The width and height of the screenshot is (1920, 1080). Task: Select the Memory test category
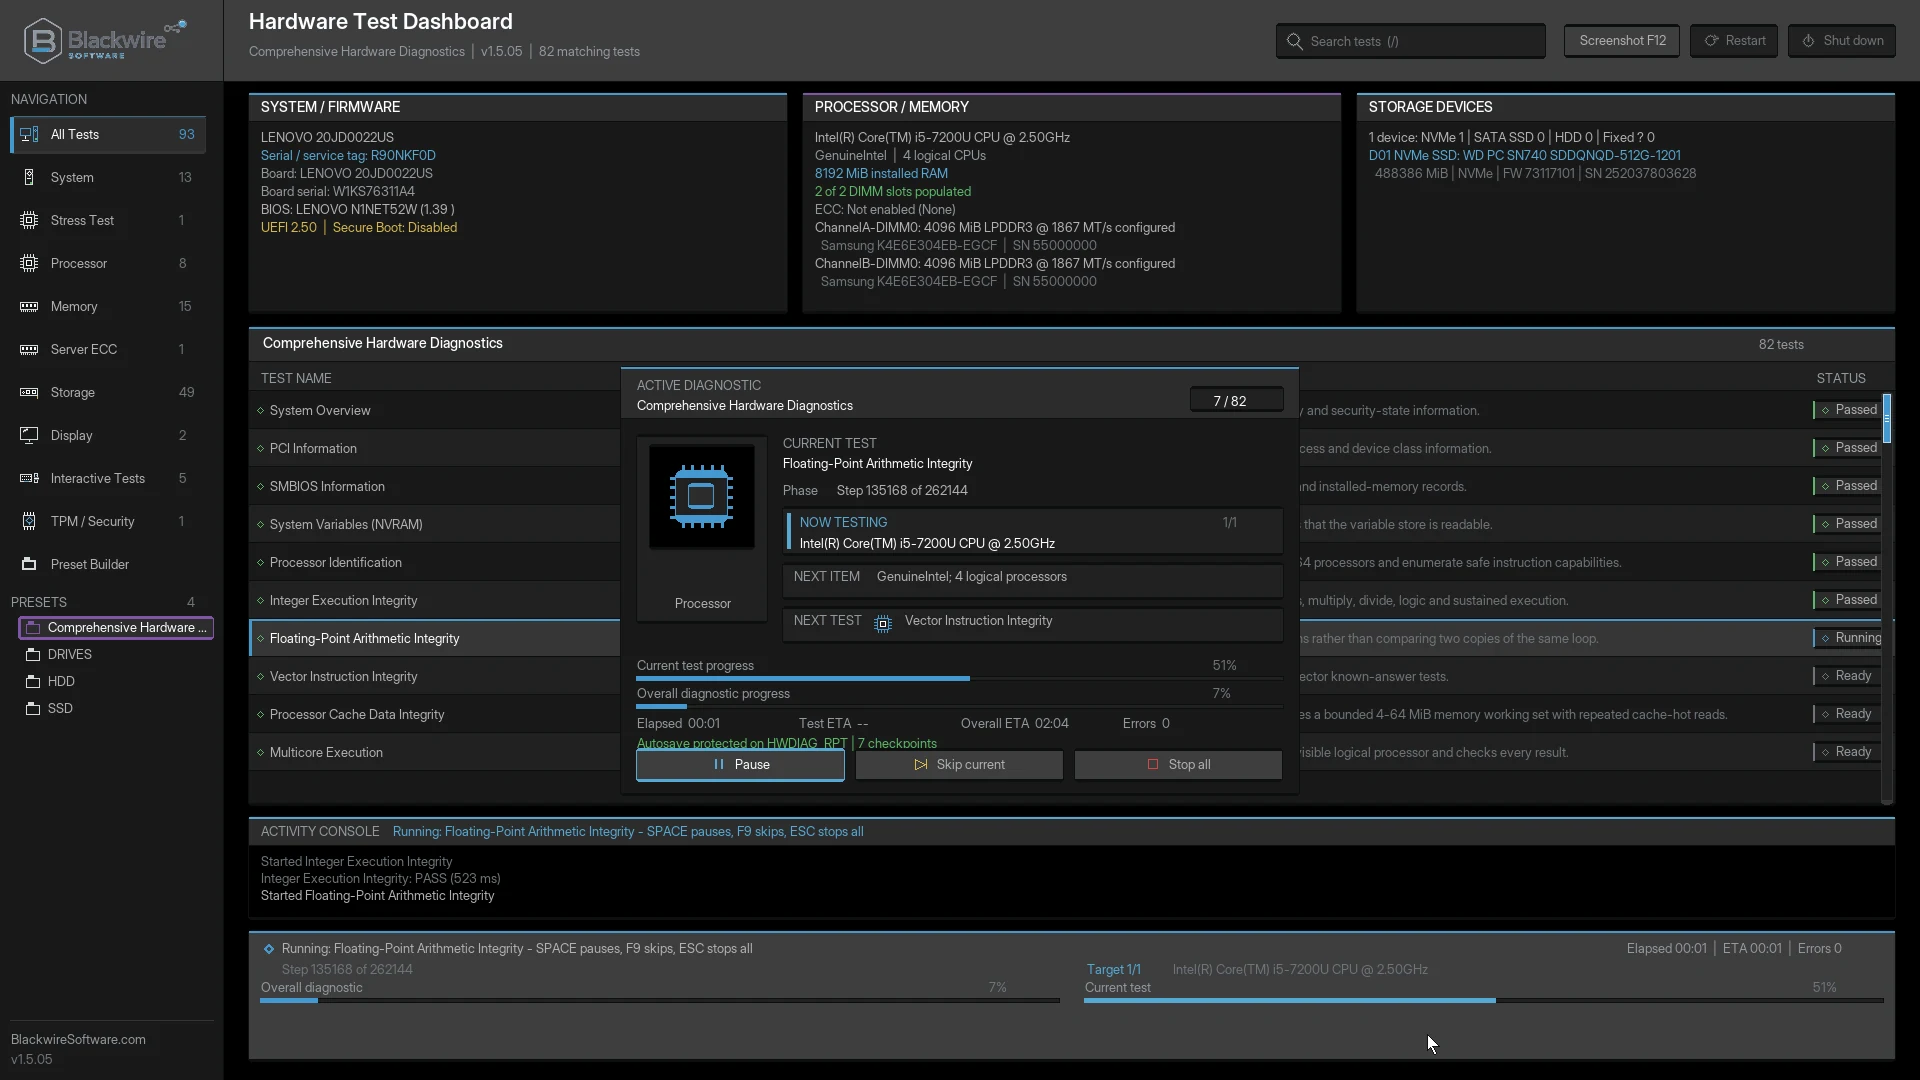coord(108,307)
